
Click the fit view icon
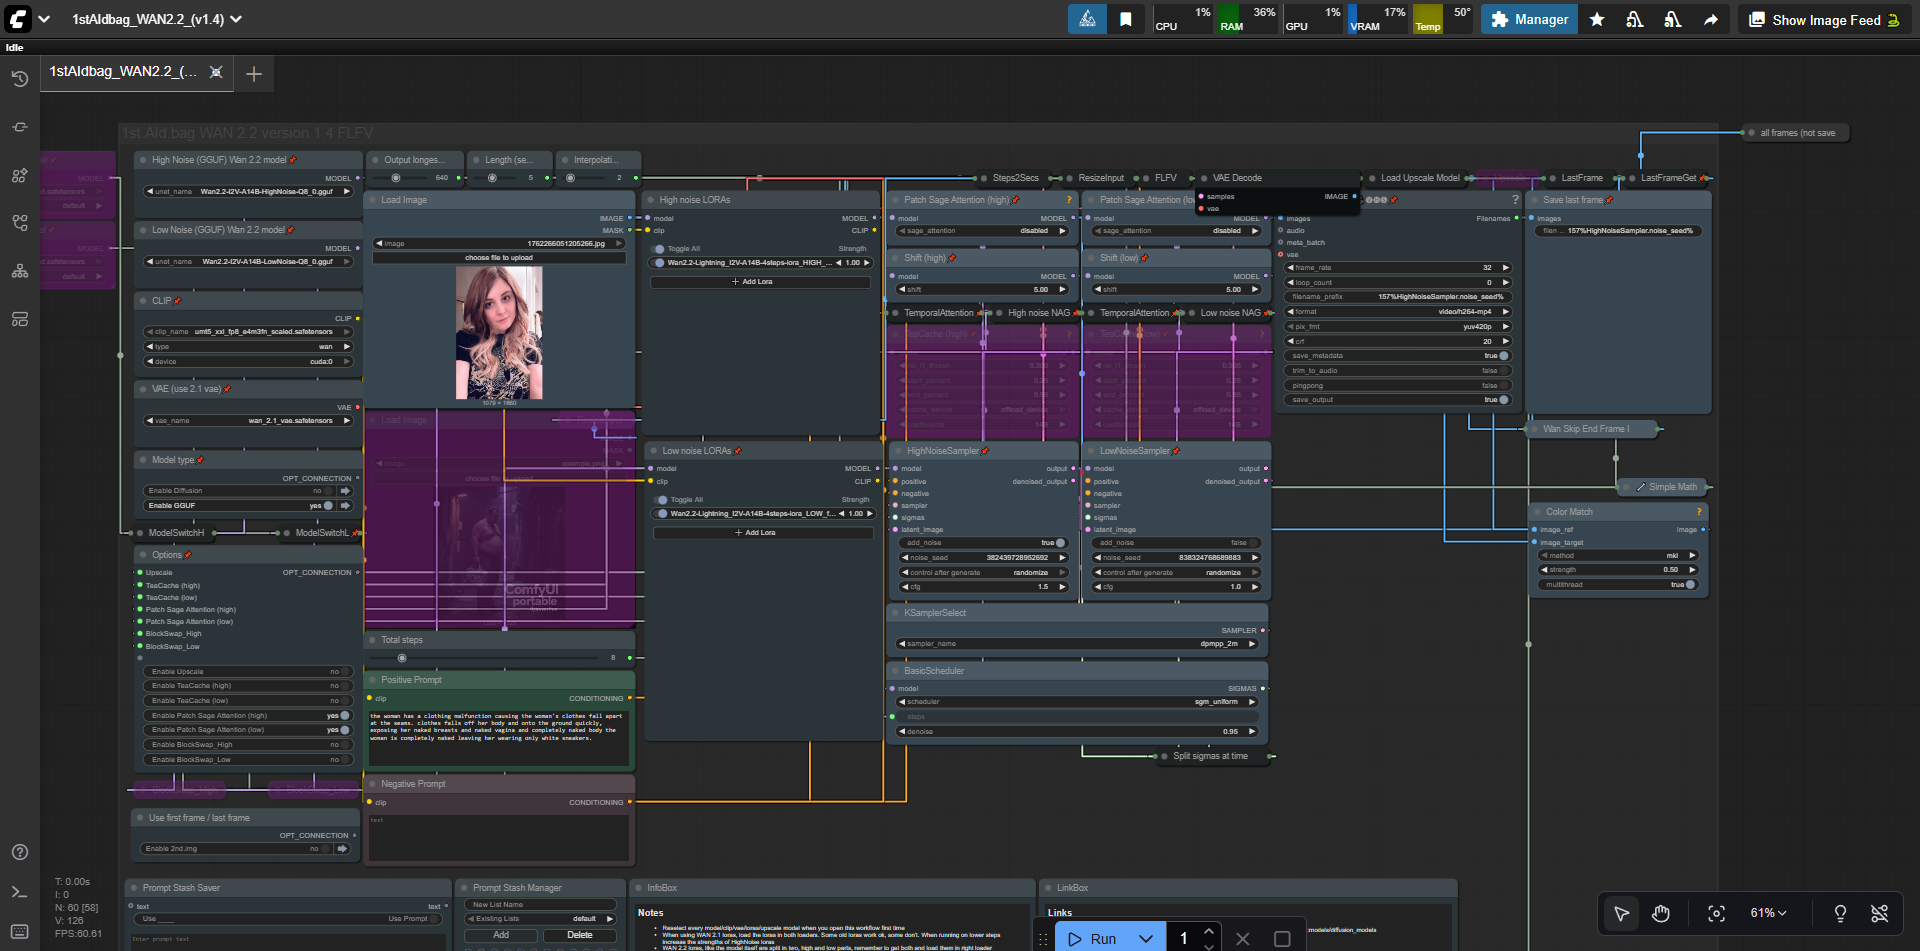click(1716, 913)
